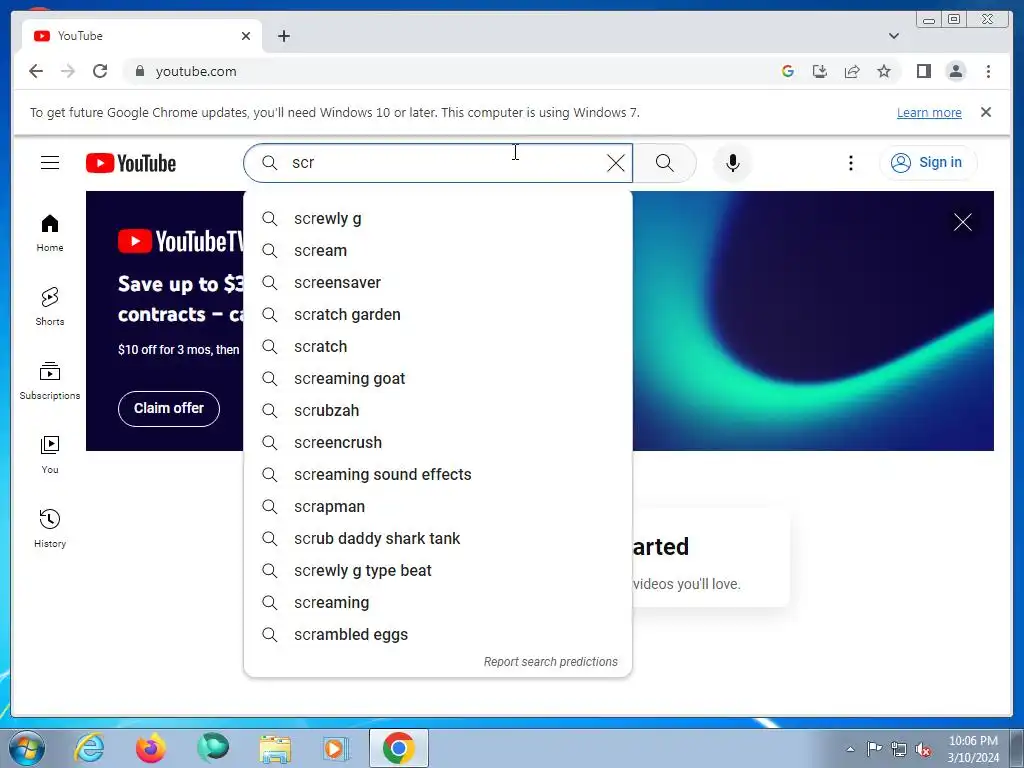Click the youtube.com address bar
Image resolution: width=1024 pixels, height=768 pixels.
click(451, 71)
